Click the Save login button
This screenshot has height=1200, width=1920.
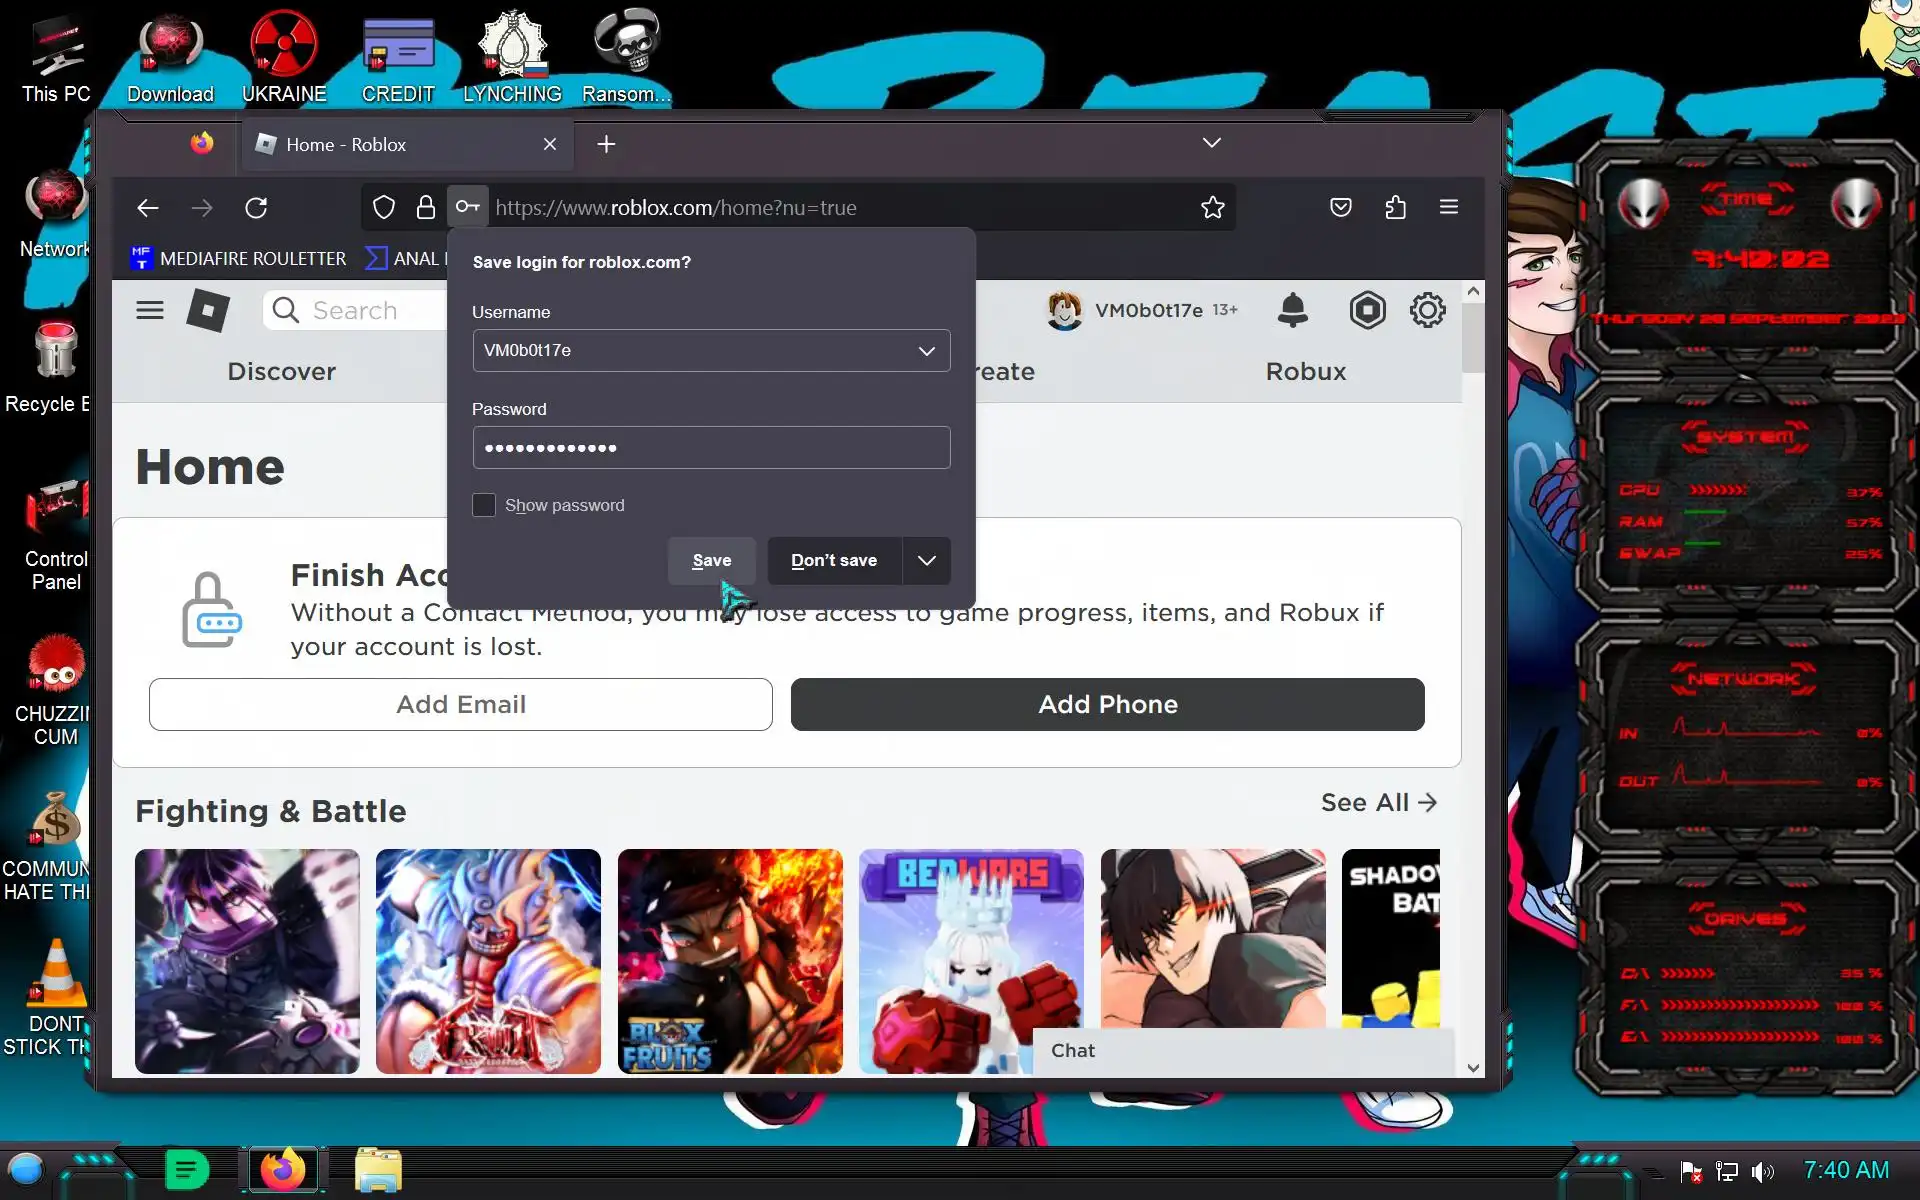pyautogui.click(x=711, y=560)
